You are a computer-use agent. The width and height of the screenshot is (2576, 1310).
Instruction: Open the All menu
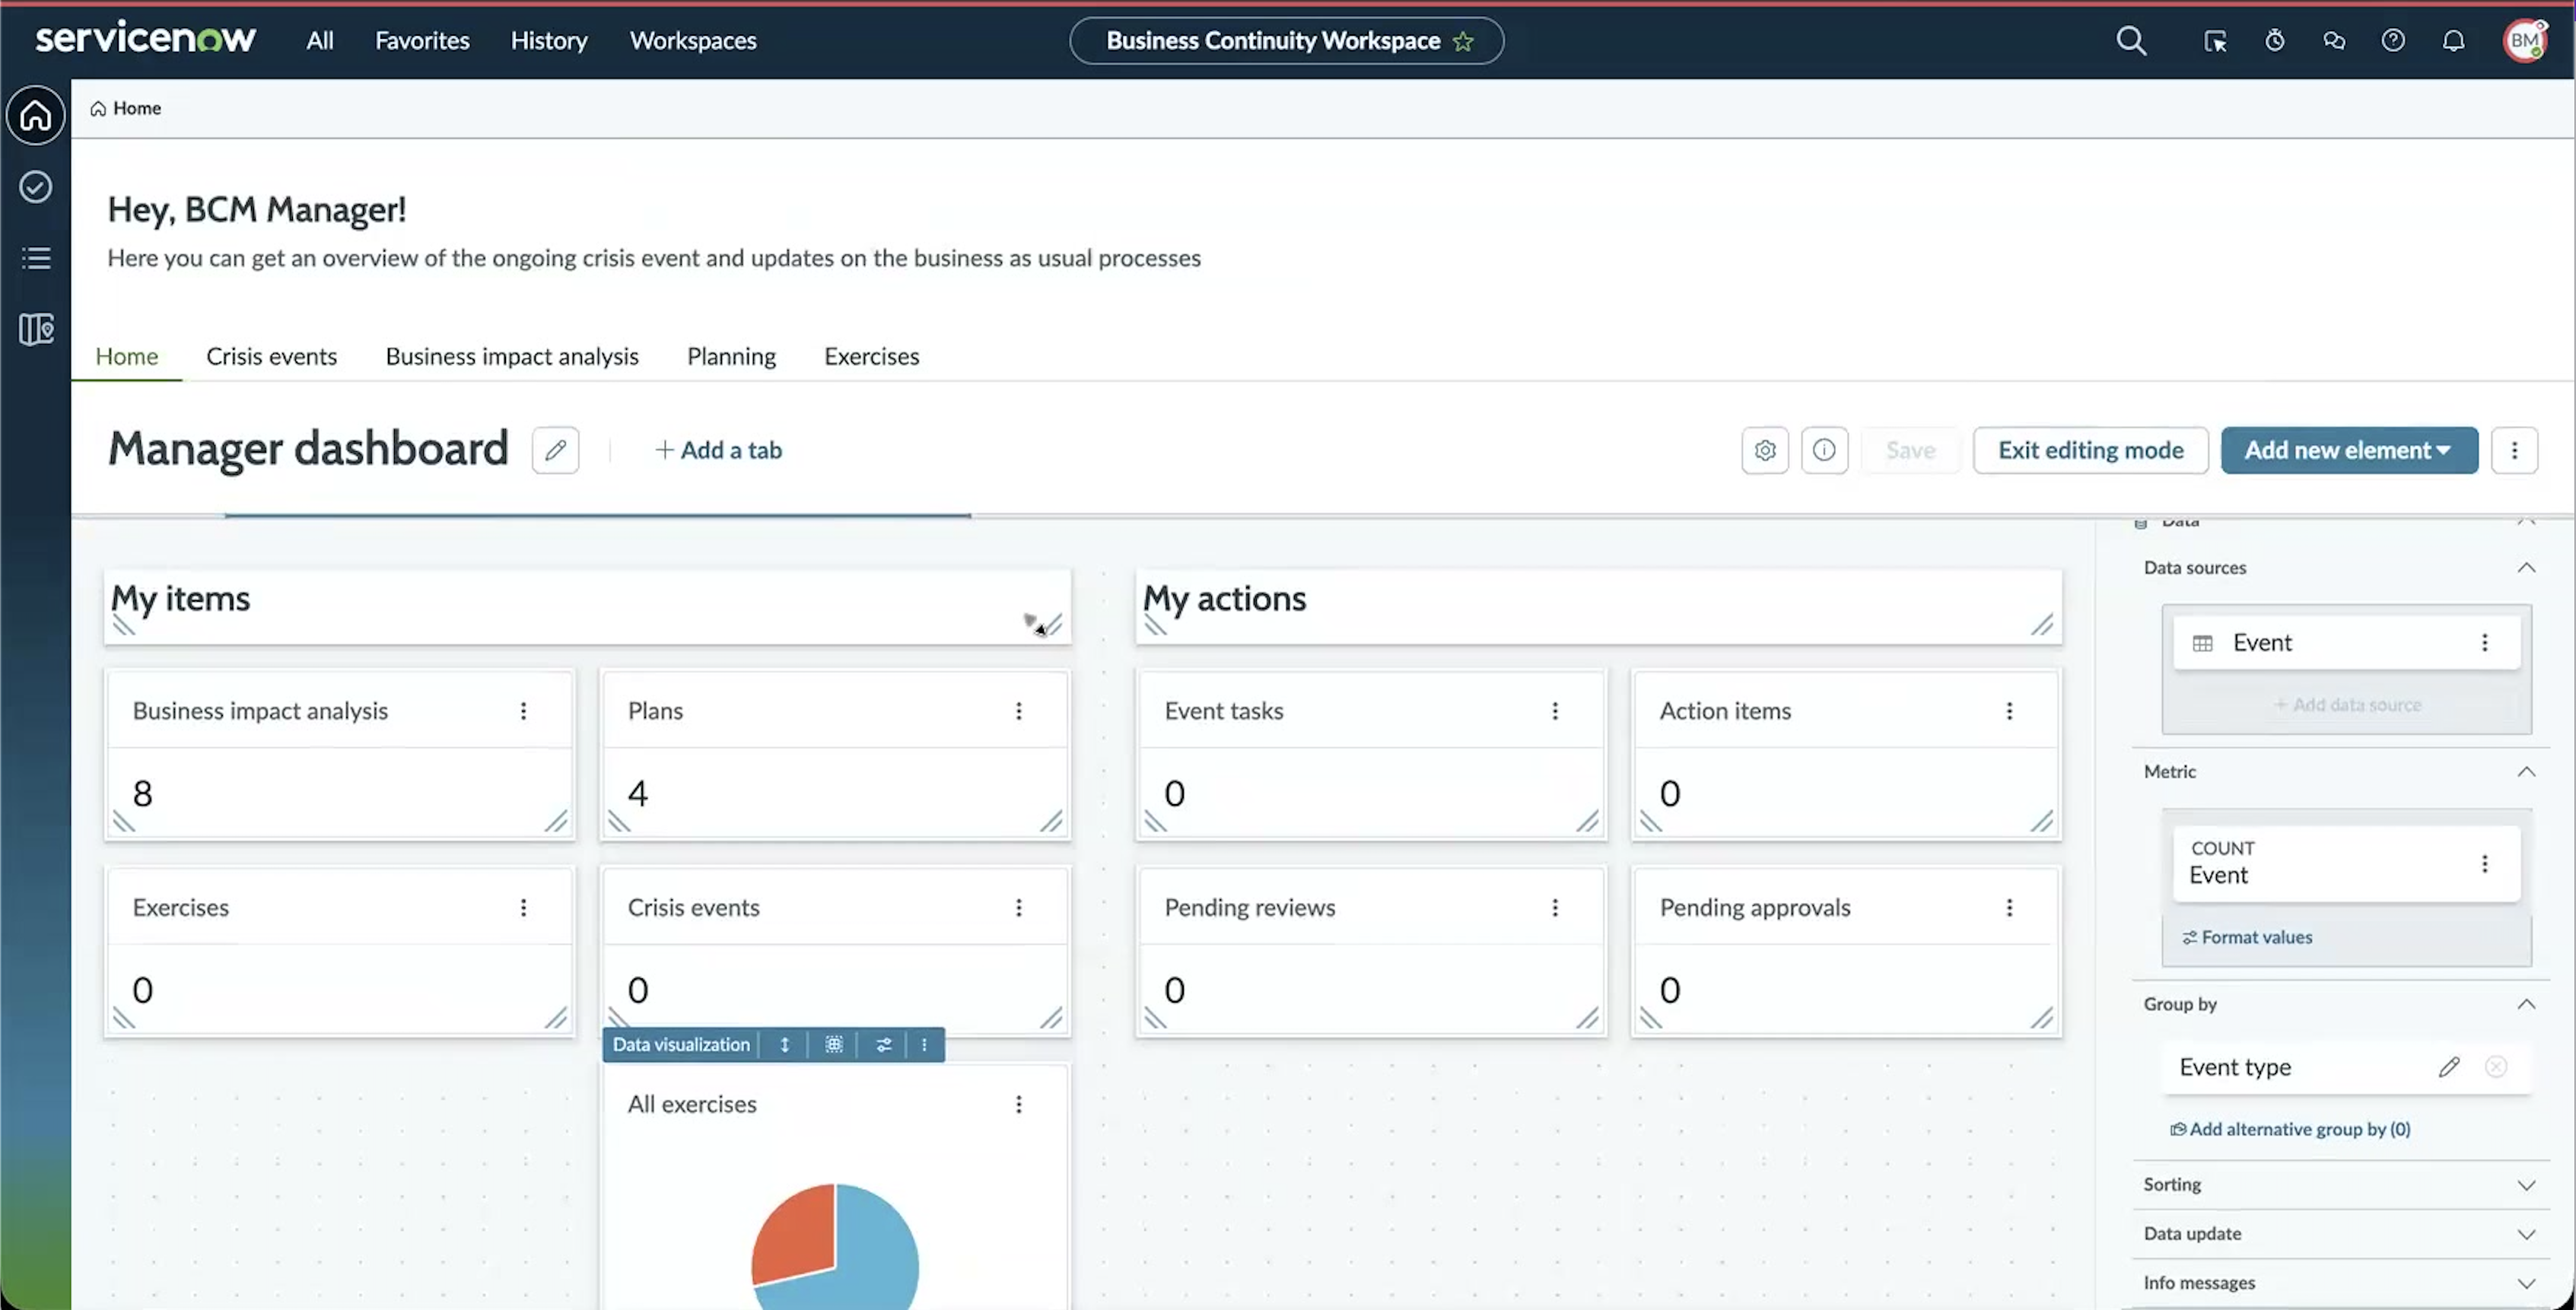coord(320,40)
